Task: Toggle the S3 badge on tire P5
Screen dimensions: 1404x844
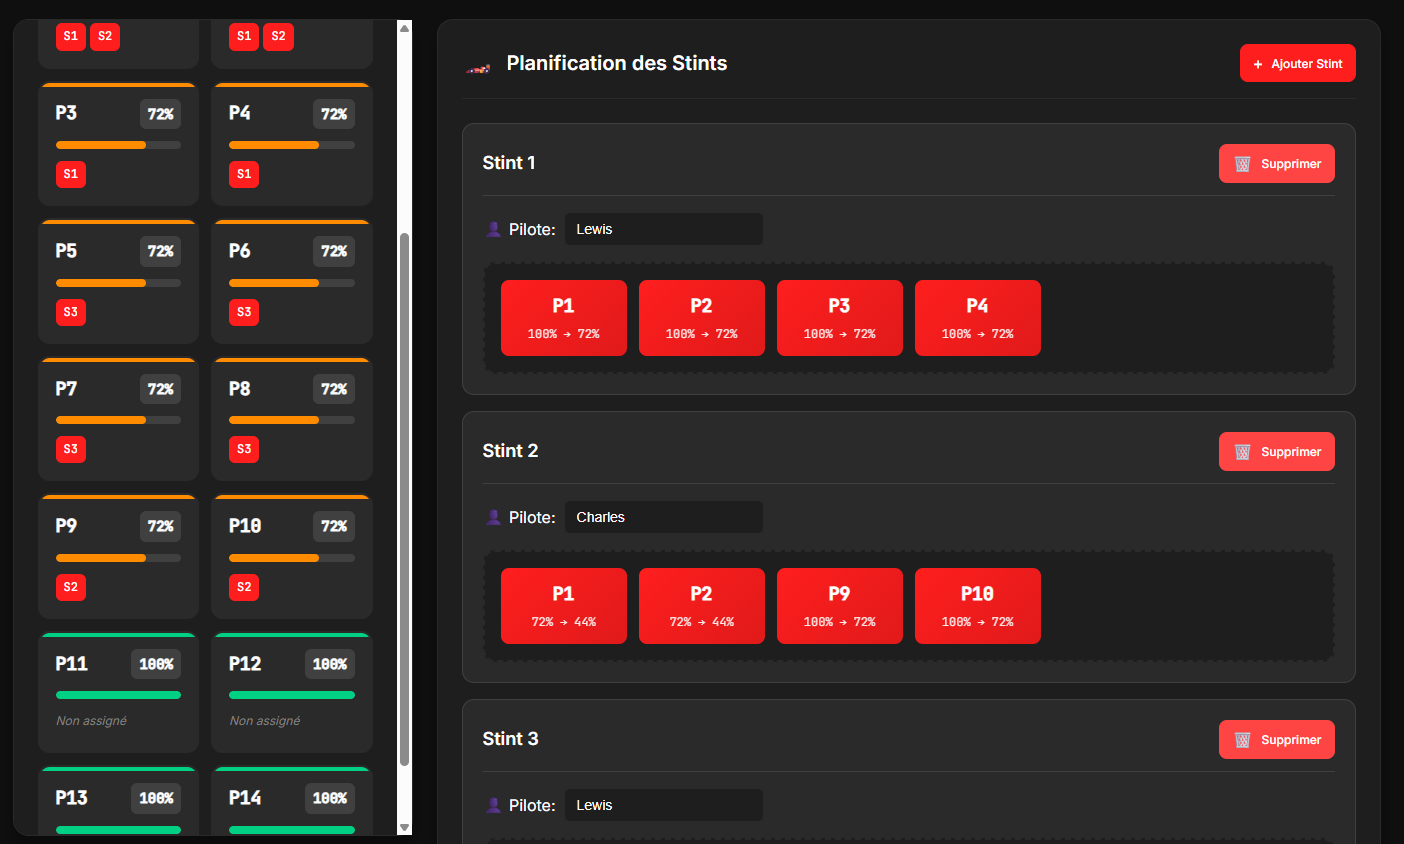Action: point(70,312)
